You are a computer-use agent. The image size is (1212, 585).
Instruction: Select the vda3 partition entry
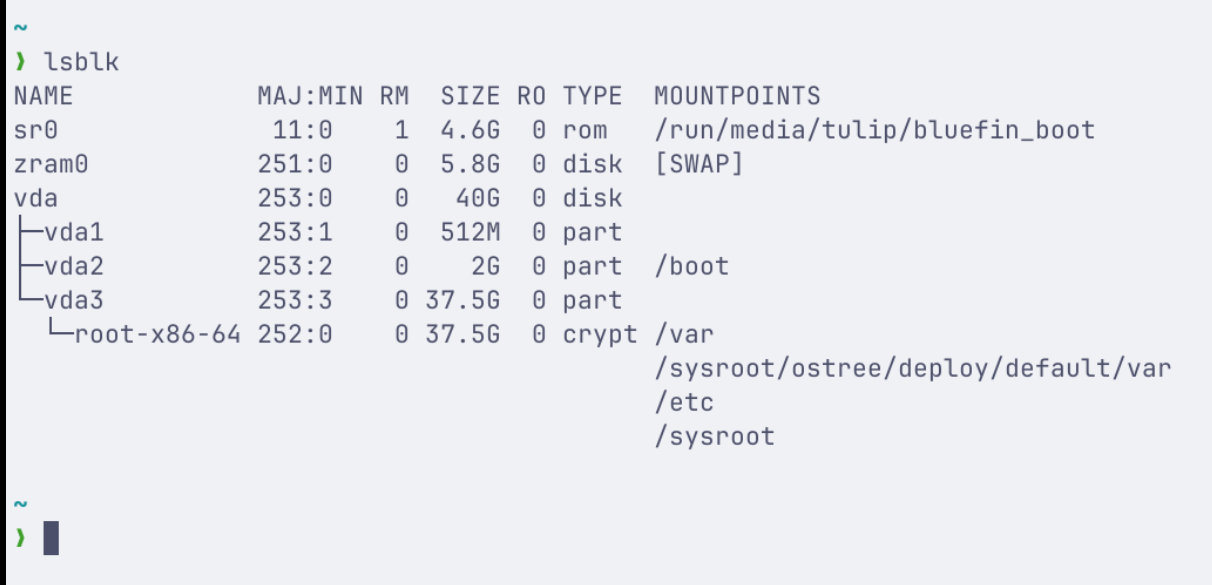73,300
